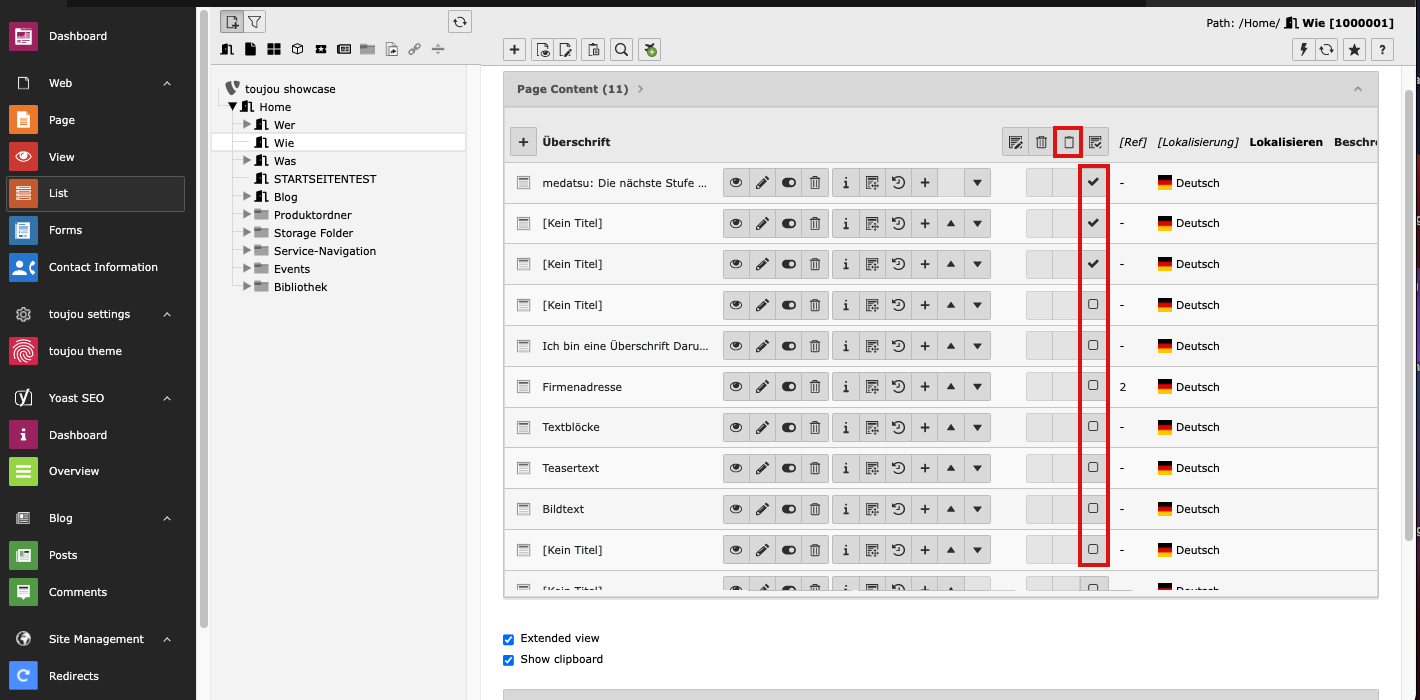This screenshot has width=1420, height=700.
Task: Open the Page module in sidebar
Action: tap(62, 120)
